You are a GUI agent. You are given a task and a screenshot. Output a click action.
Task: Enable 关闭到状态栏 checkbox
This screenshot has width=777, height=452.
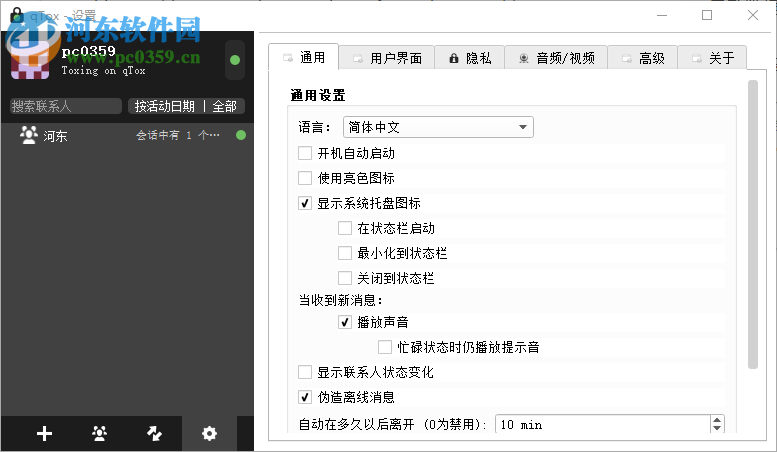pos(345,278)
